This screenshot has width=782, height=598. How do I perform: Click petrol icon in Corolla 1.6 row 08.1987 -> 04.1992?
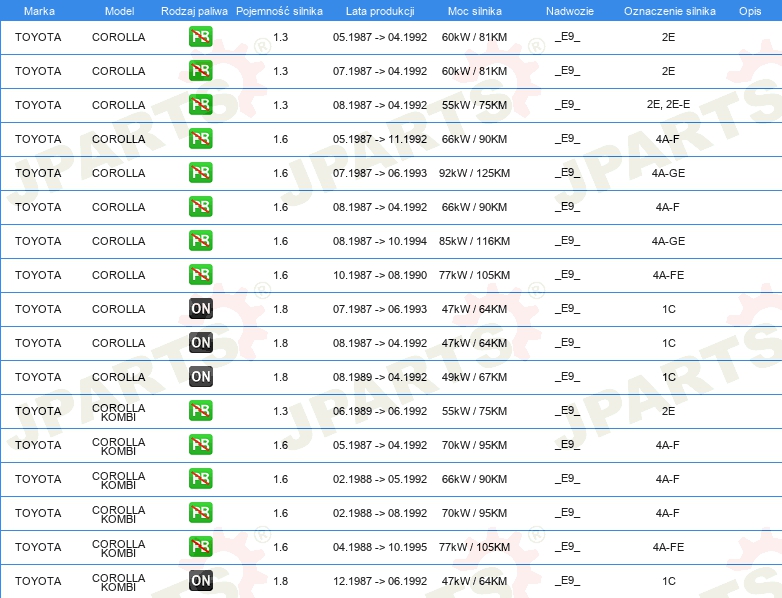click(200, 206)
